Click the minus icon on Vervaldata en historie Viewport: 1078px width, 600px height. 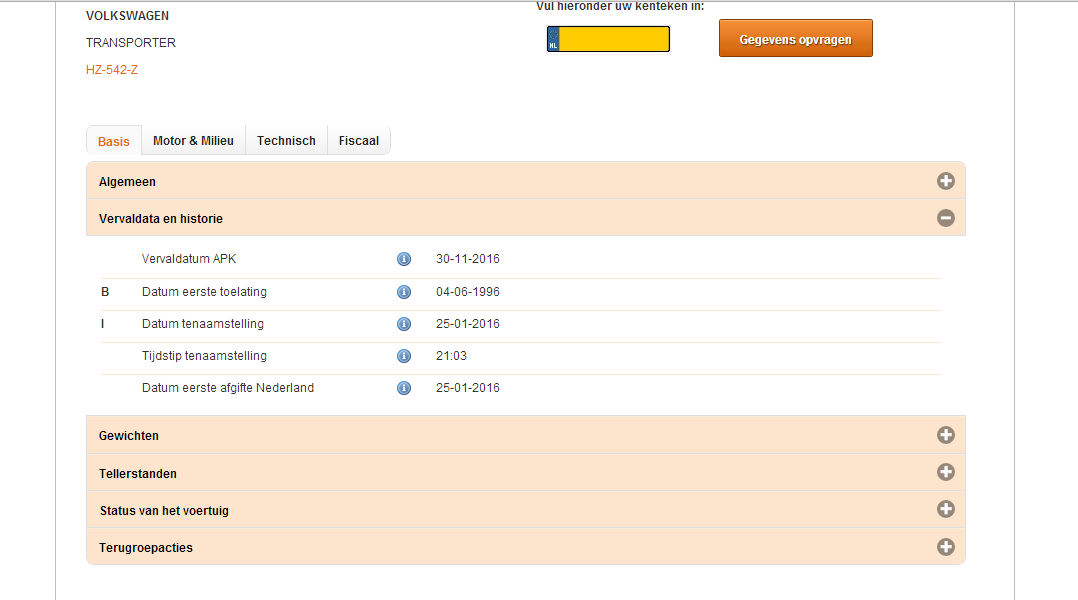945,218
